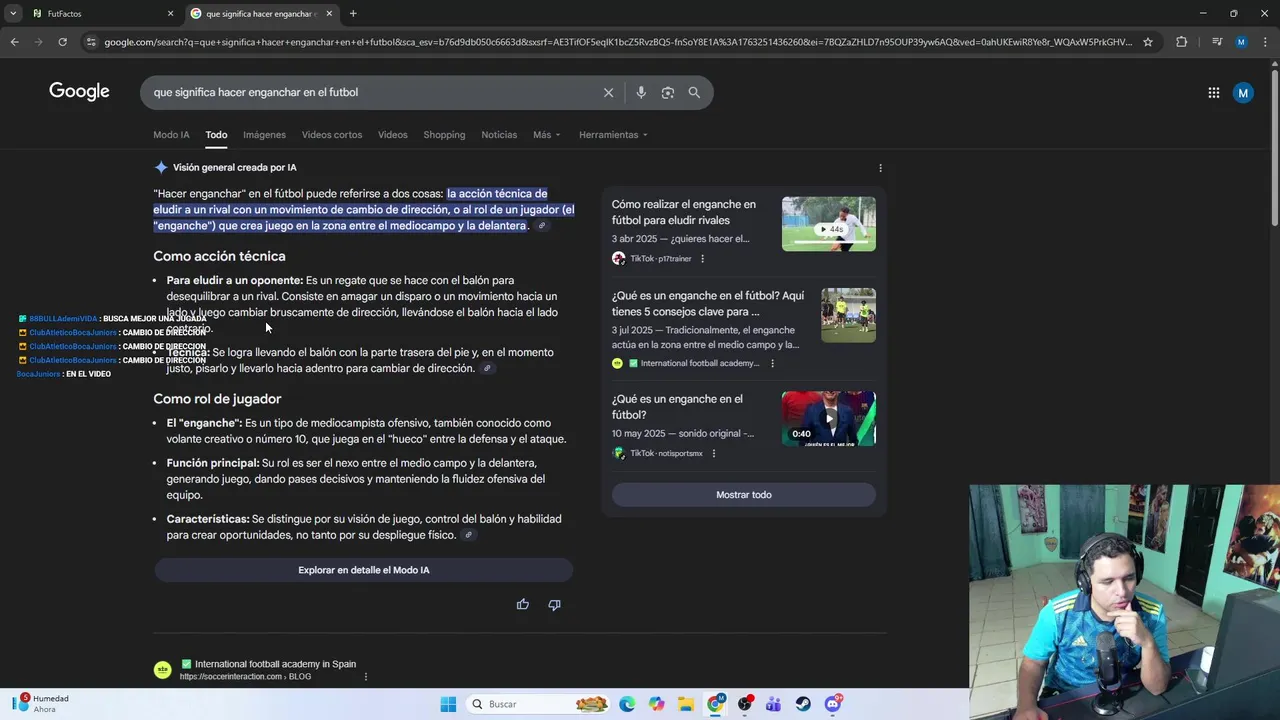The image size is (1280, 720).
Task: Select the Videos tab
Action: pyautogui.click(x=392, y=135)
